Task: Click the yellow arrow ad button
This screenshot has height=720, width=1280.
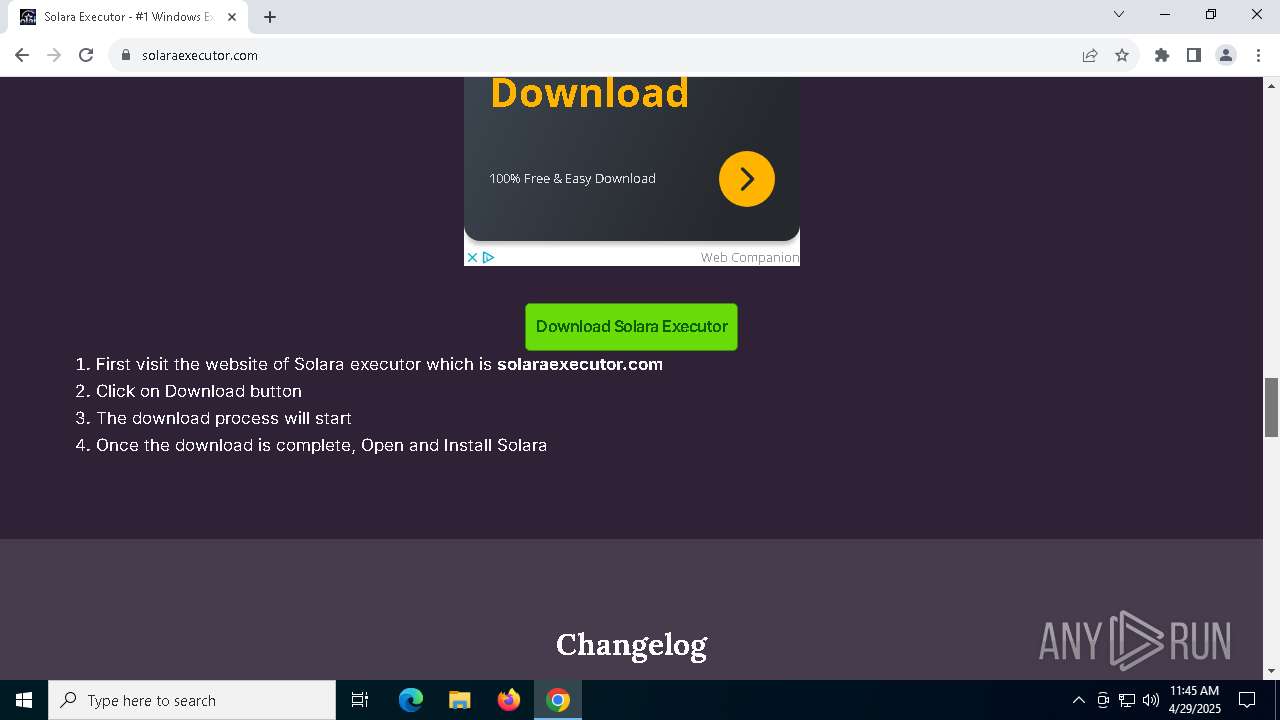Action: pos(747,179)
